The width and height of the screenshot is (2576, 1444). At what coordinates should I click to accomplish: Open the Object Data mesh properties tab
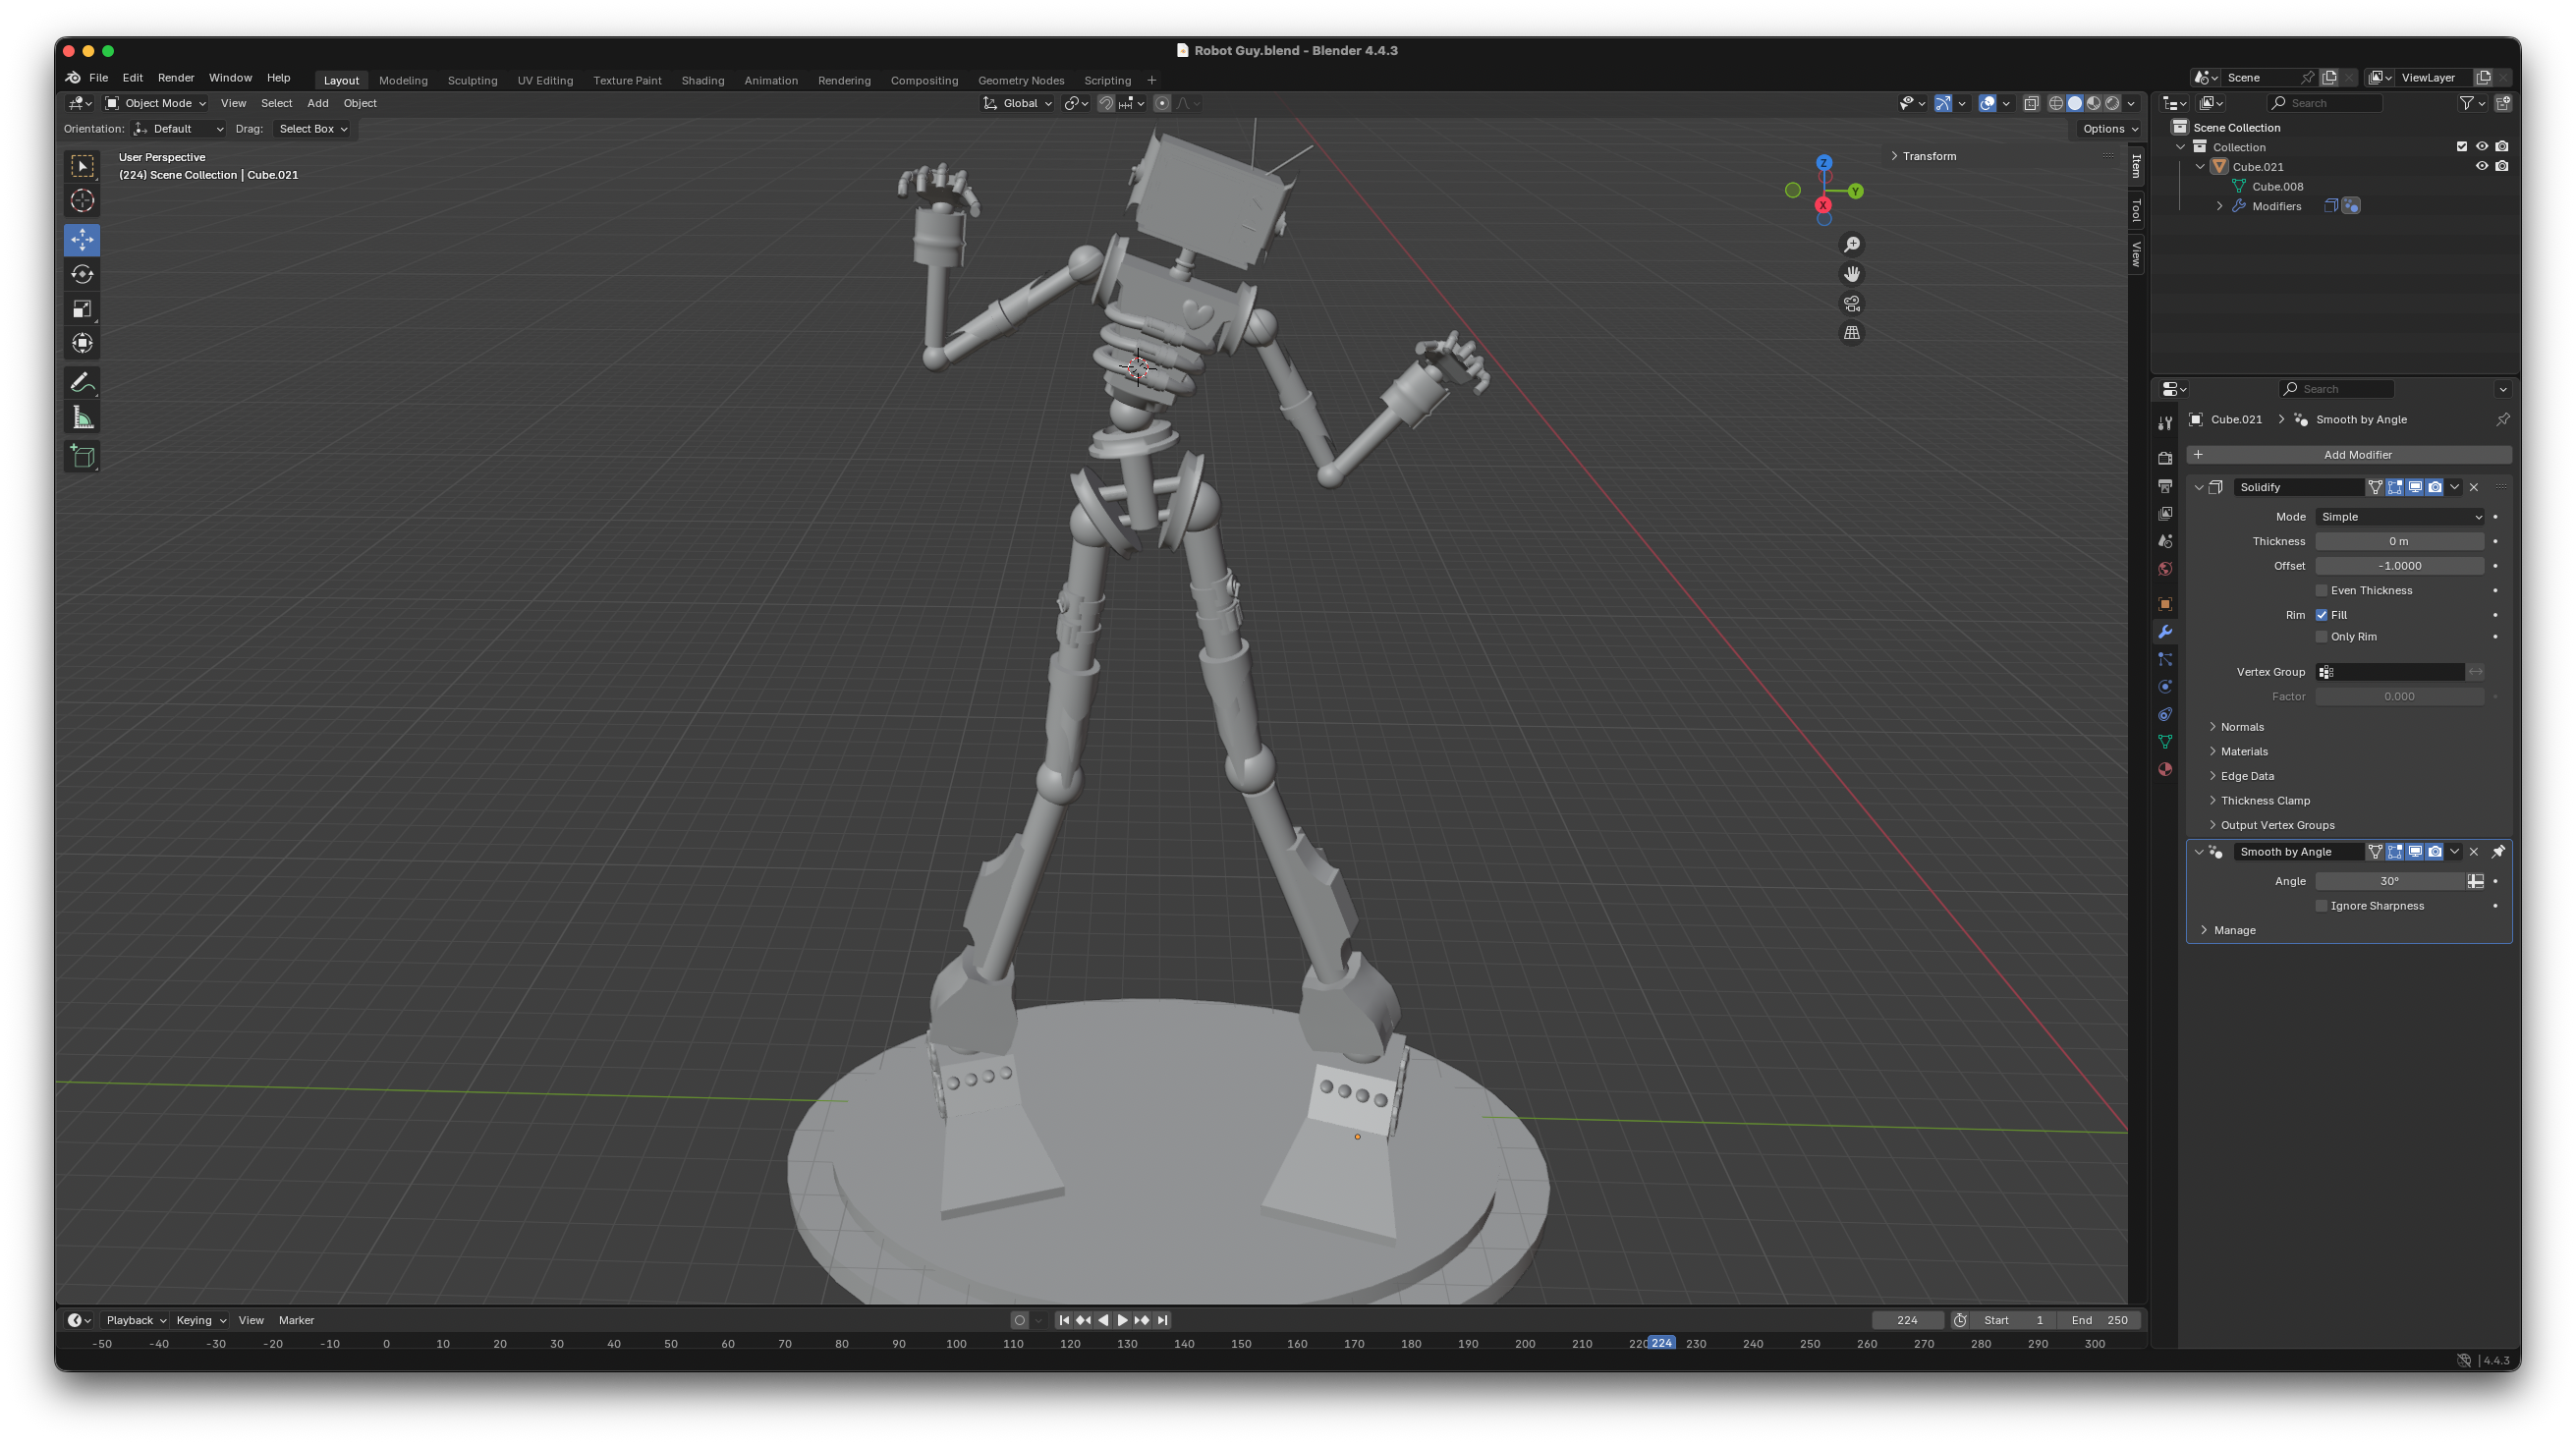[x=2165, y=742]
